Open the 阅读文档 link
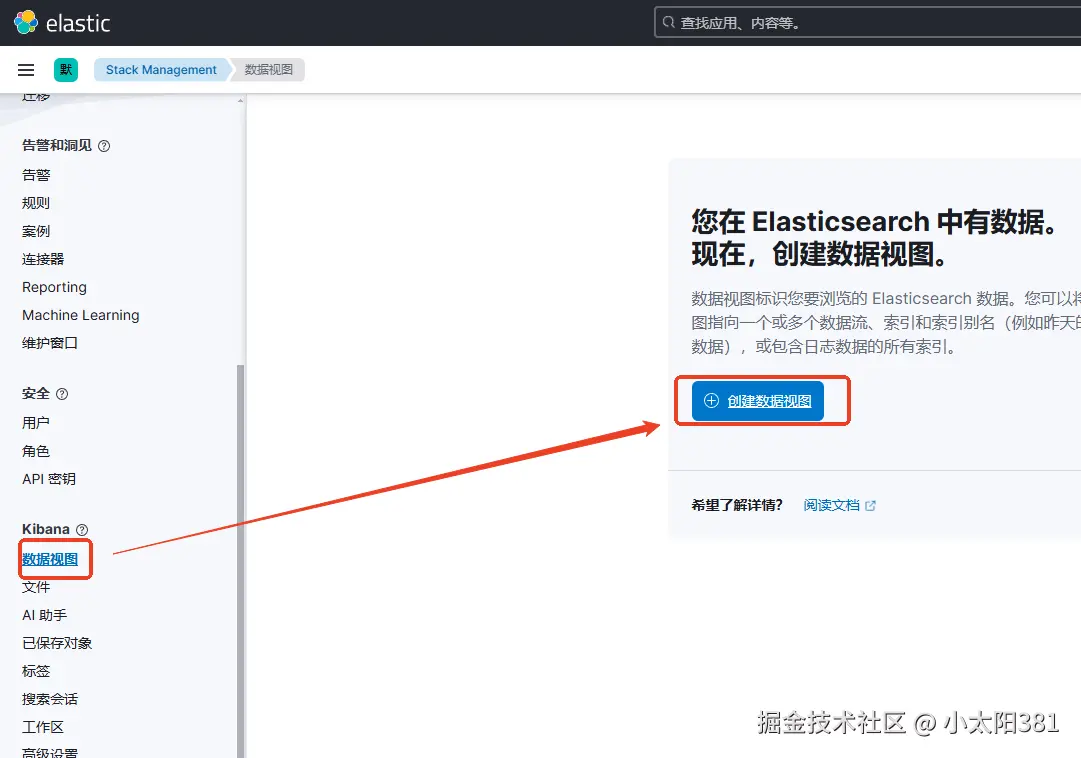 831,506
